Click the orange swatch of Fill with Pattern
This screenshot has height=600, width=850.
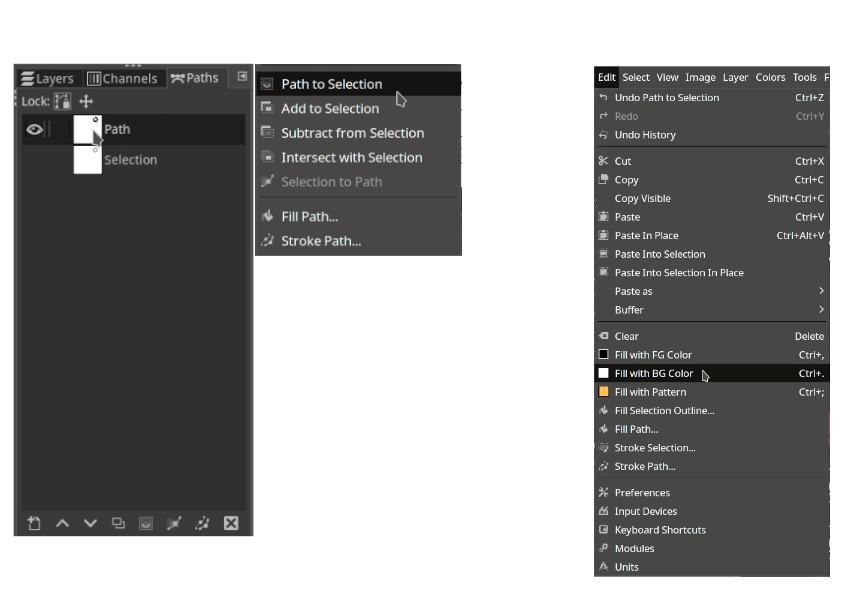click(603, 391)
